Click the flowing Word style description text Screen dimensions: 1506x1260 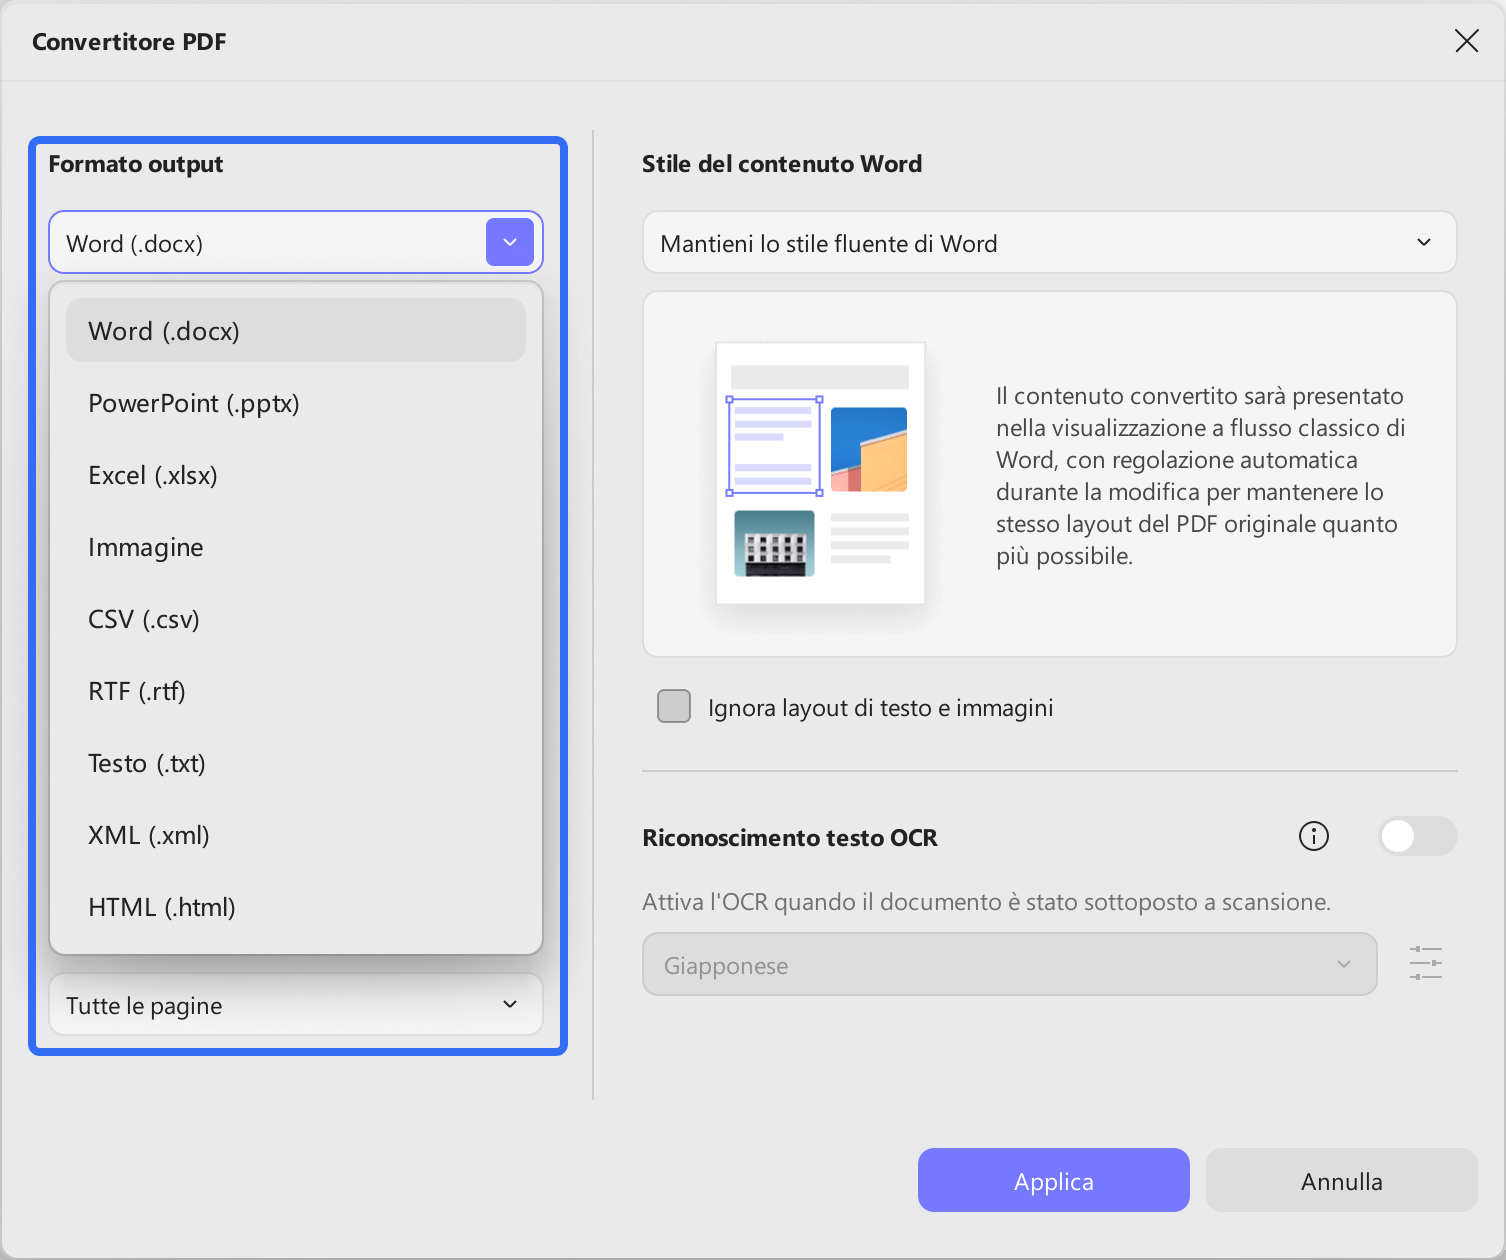pos(1200,475)
